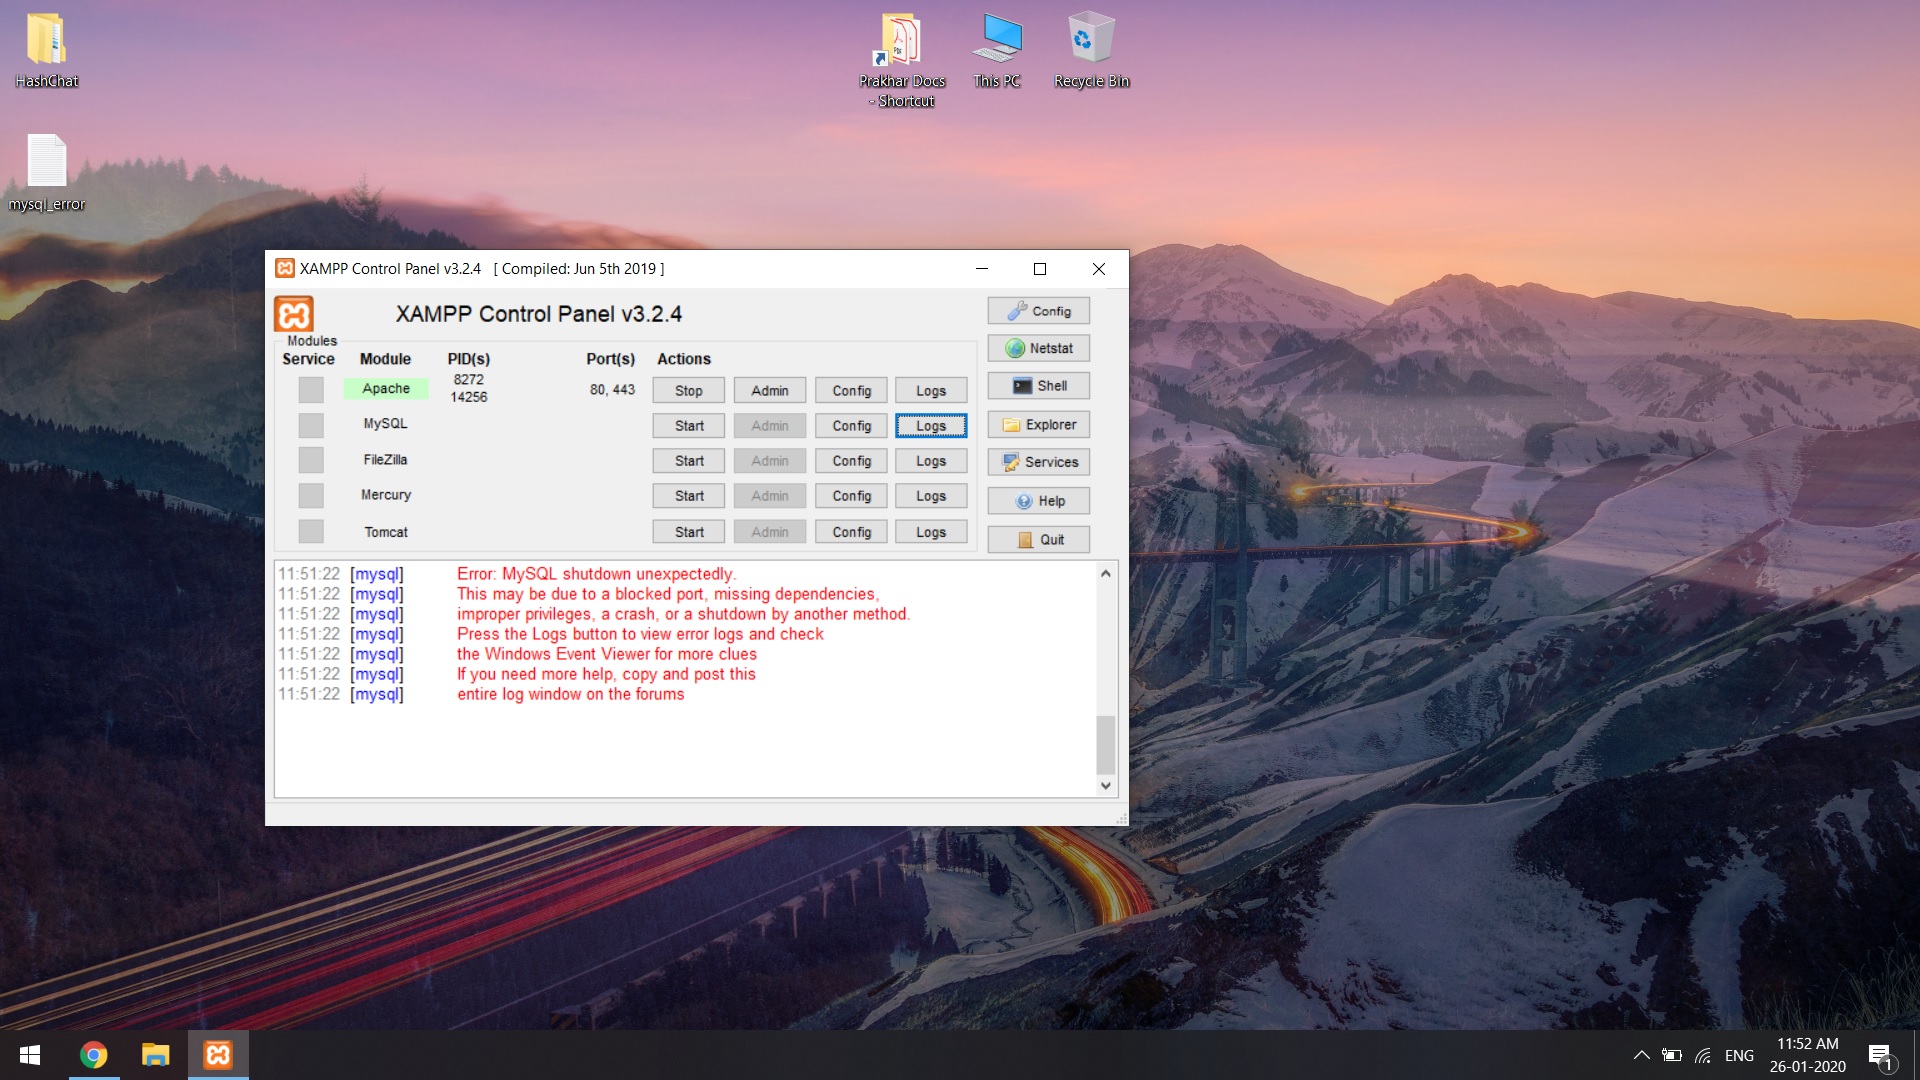
Task: Open the Netstat network viewer
Action: pos(1042,348)
